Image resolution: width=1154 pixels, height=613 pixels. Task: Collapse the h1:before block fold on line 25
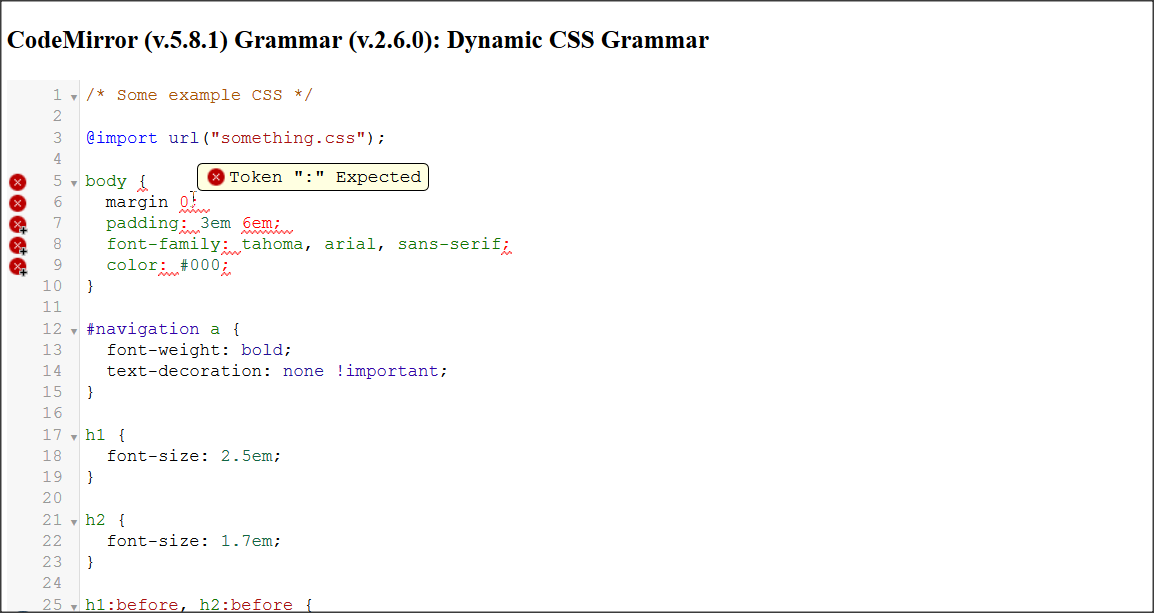tap(74, 607)
